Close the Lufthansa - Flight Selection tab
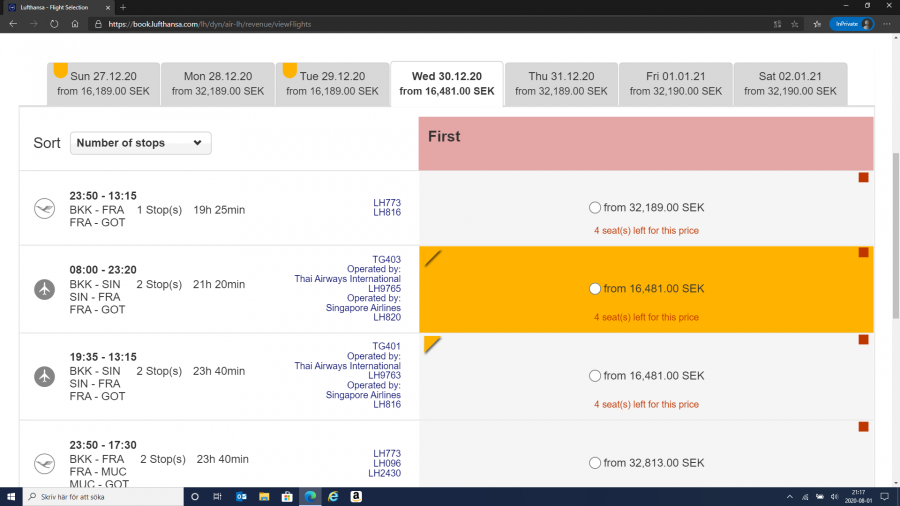 [107, 7]
